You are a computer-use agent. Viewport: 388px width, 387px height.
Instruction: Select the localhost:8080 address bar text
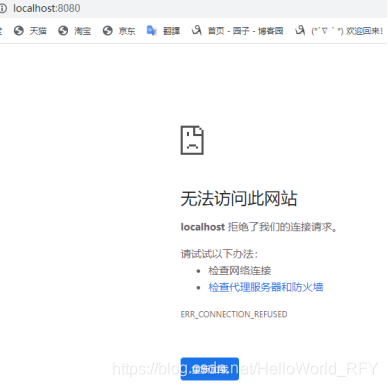tap(47, 8)
